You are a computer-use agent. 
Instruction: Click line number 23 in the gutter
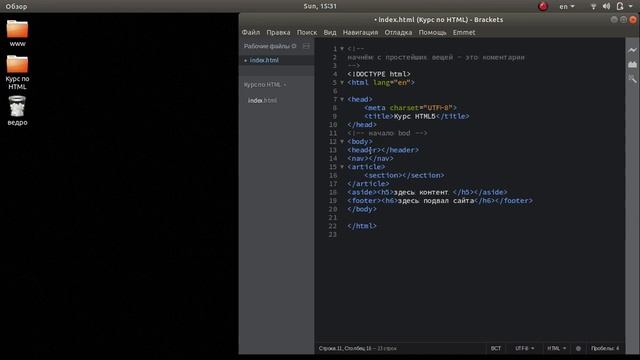333,235
